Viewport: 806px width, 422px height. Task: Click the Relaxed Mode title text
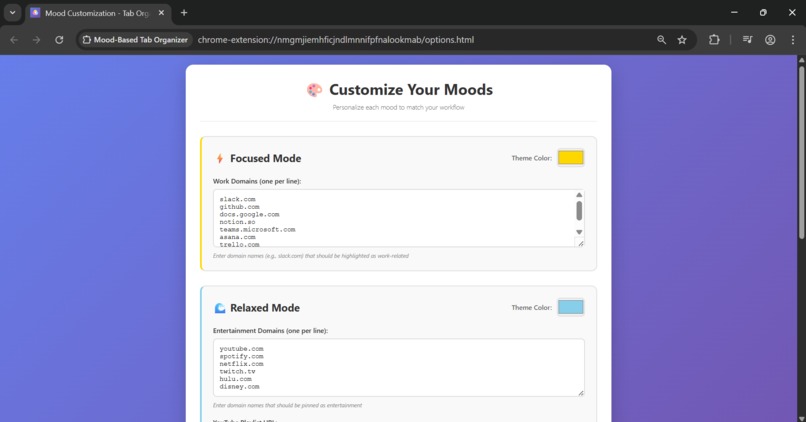tap(265, 308)
